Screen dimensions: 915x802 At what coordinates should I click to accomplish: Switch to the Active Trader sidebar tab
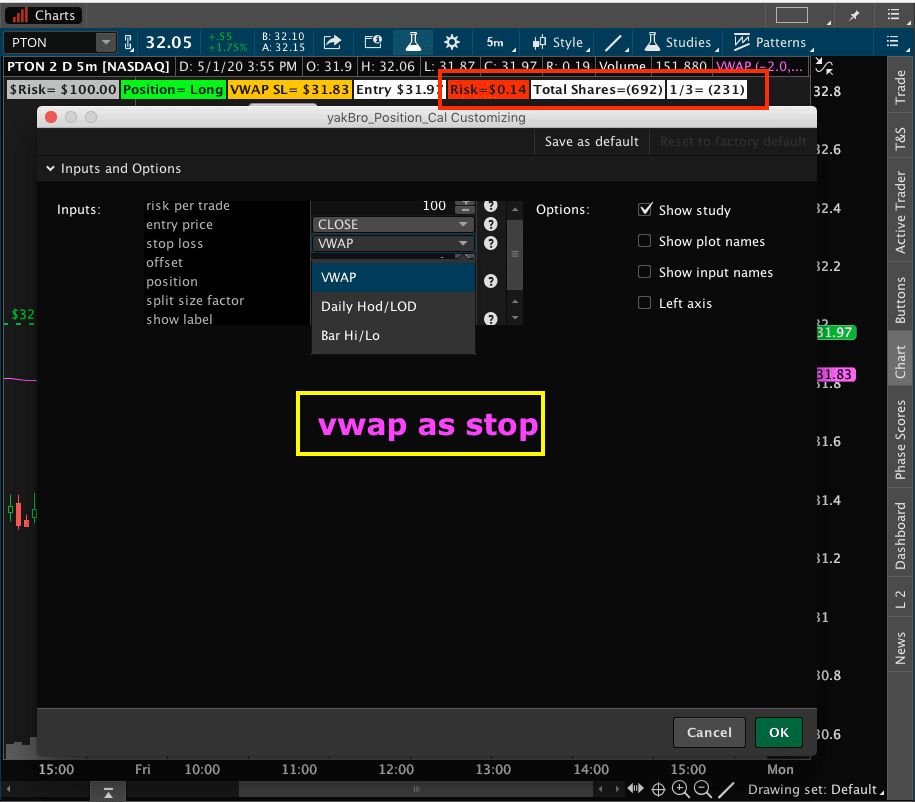[x=899, y=211]
